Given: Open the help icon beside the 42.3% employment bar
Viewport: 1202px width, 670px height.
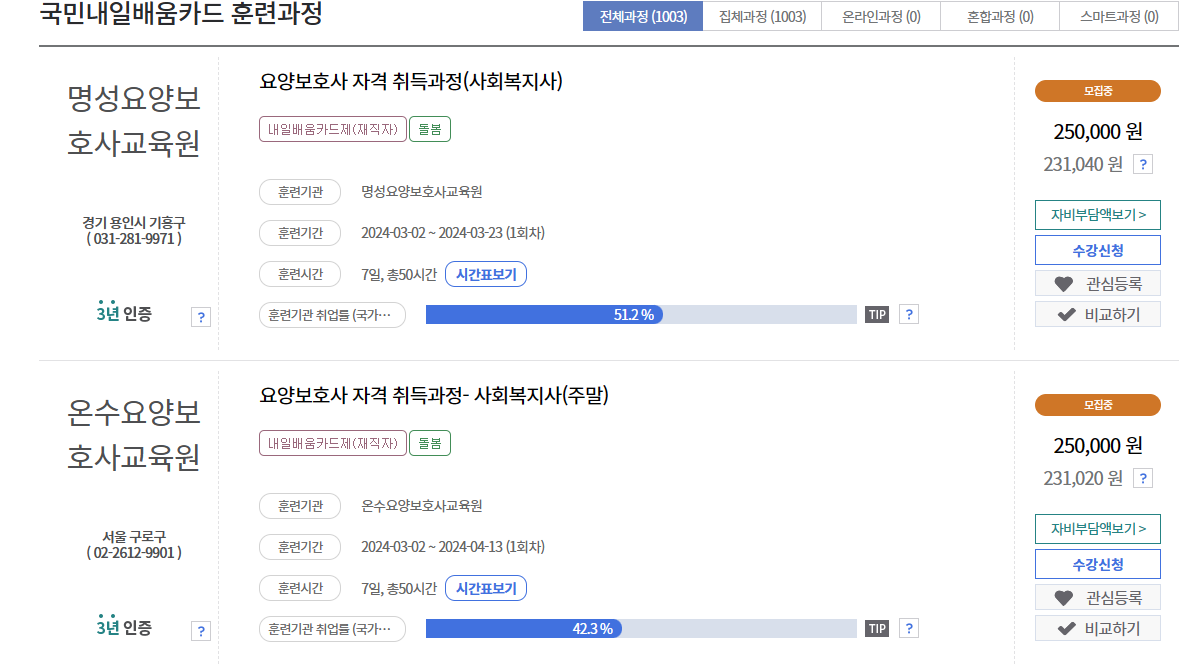Looking at the screenshot, I should [x=908, y=628].
